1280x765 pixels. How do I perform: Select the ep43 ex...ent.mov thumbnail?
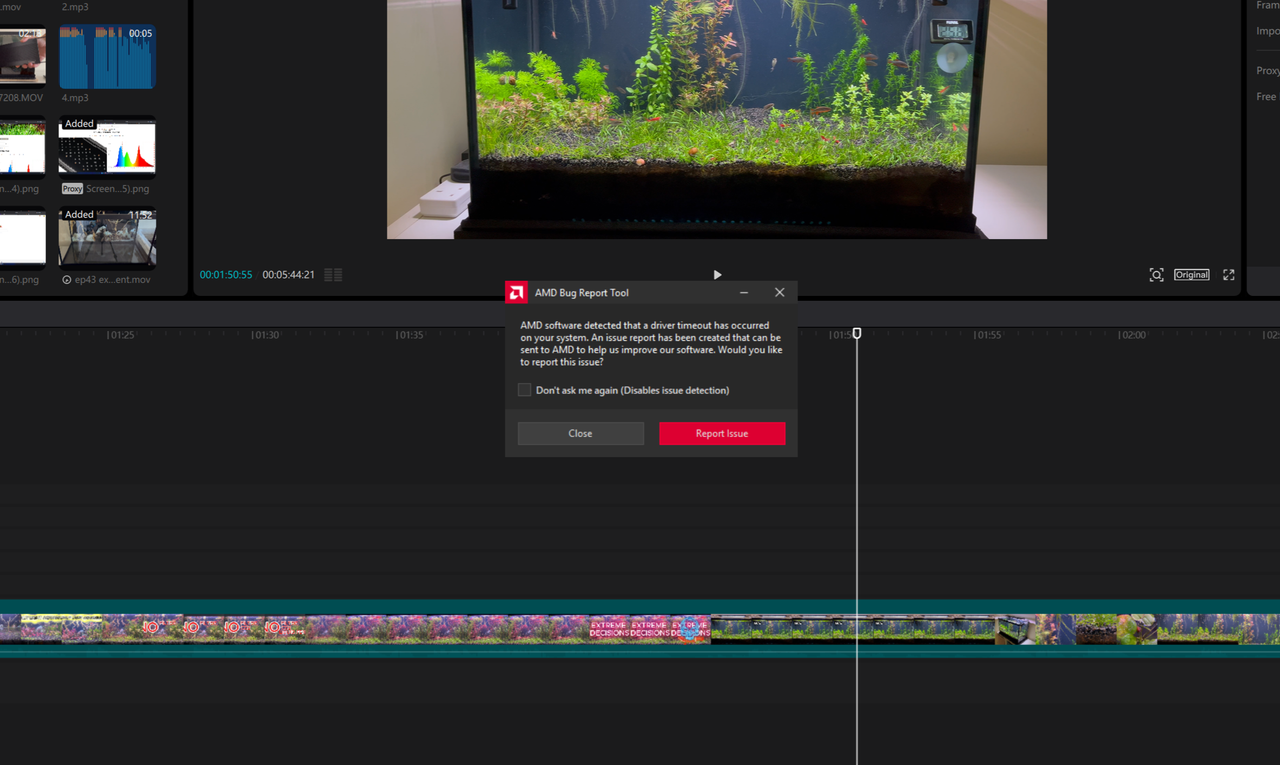(x=107, y=238)
